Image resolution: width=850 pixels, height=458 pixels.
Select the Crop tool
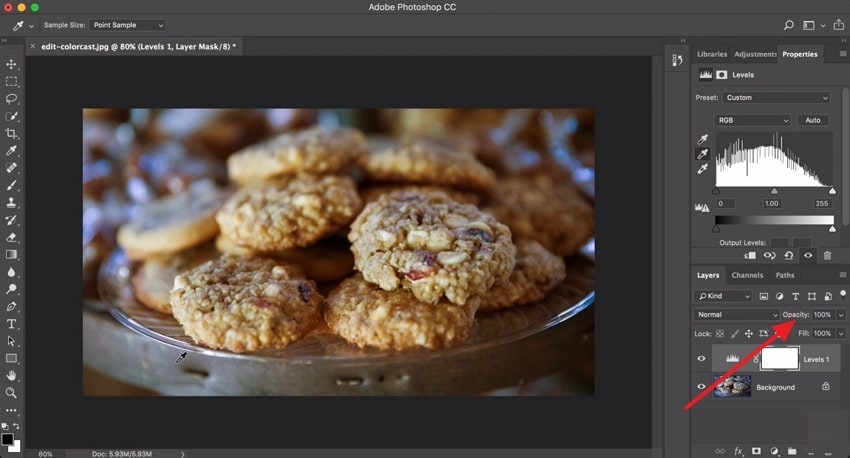(x=11, y=133)
